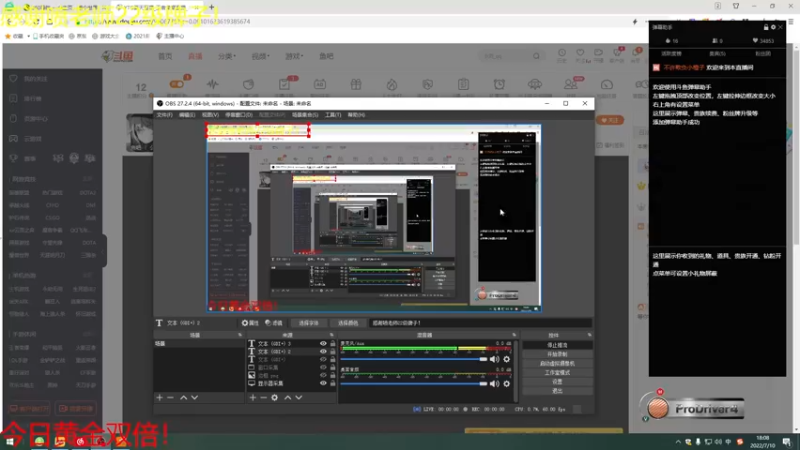The height and width of the screenshot is (450, 800).
Task: Open the Windows Start menu
Action: click(10, 442)
